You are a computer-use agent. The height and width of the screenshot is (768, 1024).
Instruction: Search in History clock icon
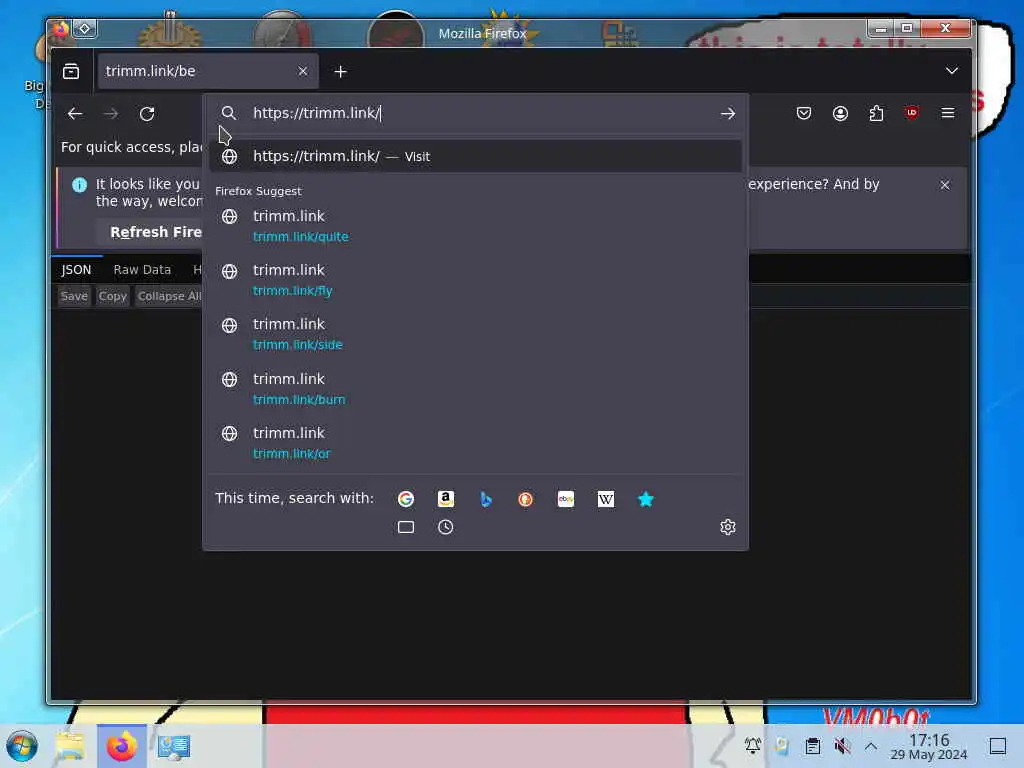coord(445,527)
